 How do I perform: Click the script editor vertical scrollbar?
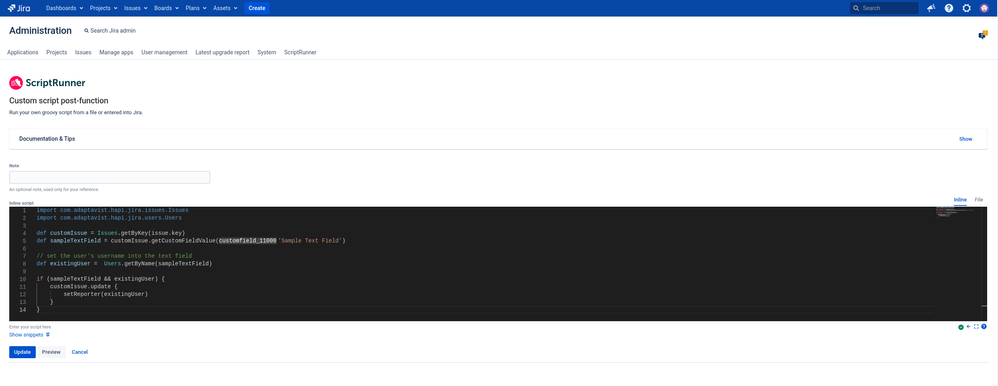tap(984, 263)
